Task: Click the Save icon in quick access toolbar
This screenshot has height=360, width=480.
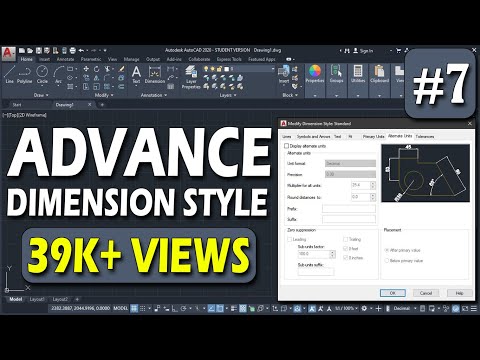Action: click(39, 51)
